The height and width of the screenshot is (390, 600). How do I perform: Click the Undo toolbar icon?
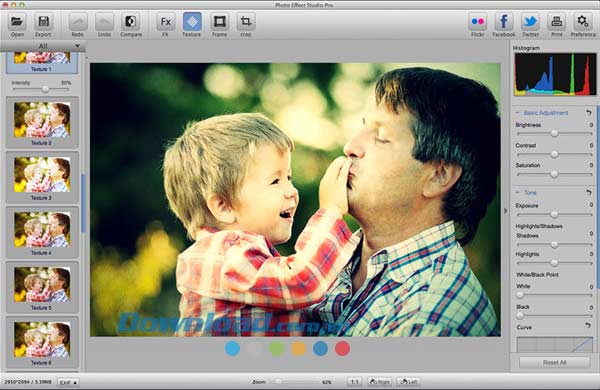pyautogui.click(x=104, y=22)
